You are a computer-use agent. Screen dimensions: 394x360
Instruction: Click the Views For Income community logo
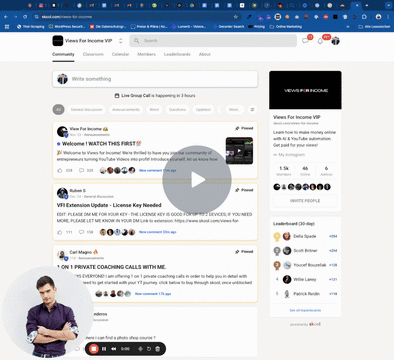pos(58,41)
